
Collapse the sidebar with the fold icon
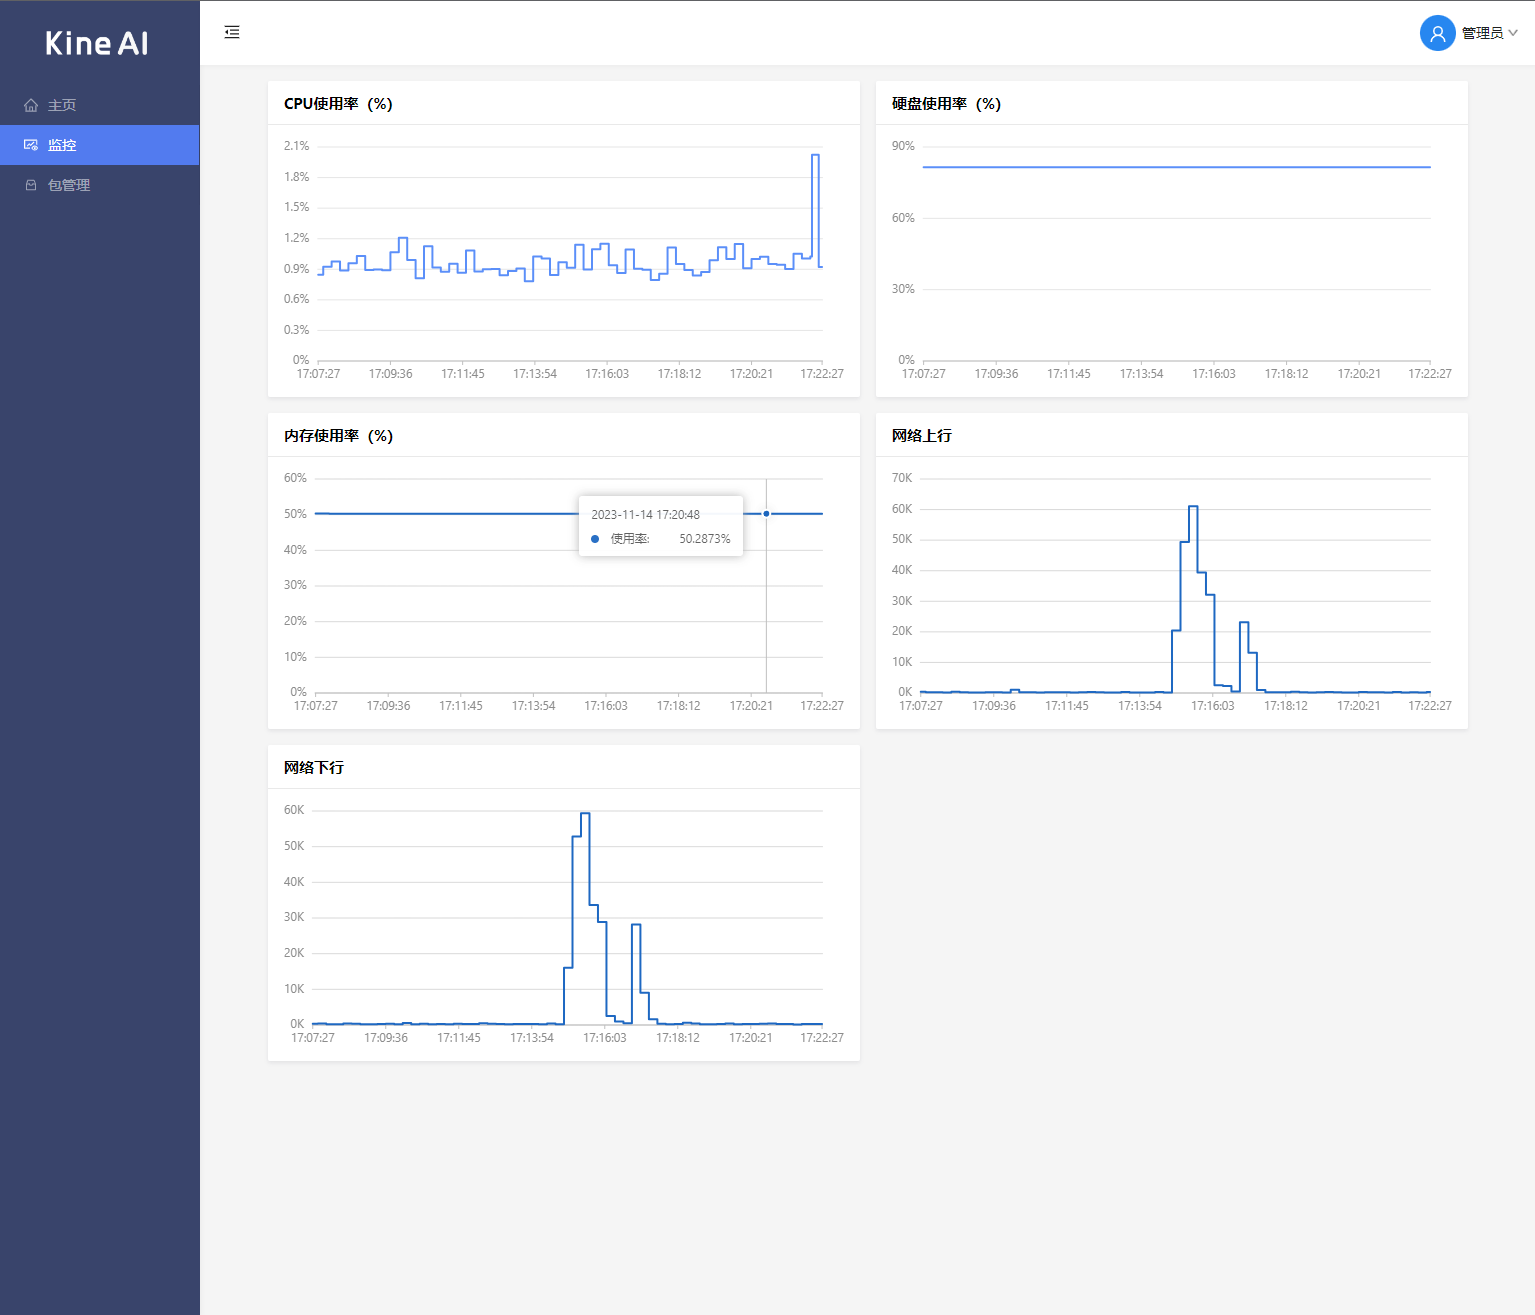[x=232, y=32]
